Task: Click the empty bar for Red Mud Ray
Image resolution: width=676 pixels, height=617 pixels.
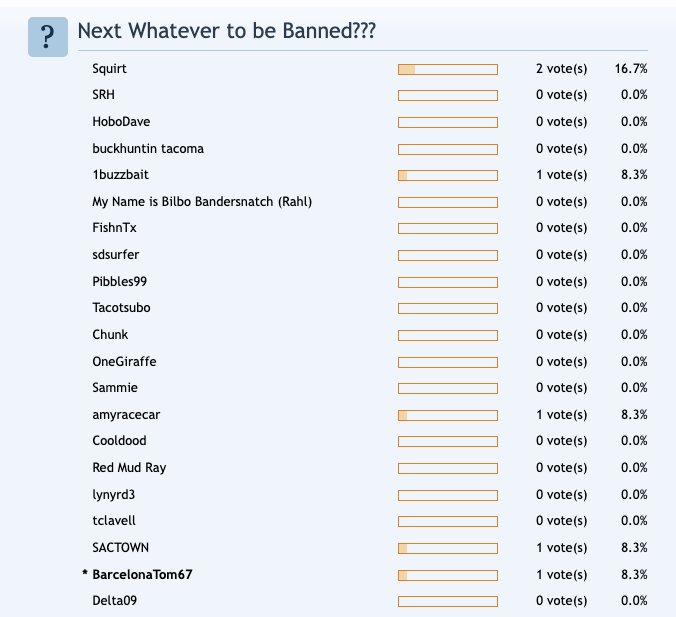Action: tap(448, 468)
